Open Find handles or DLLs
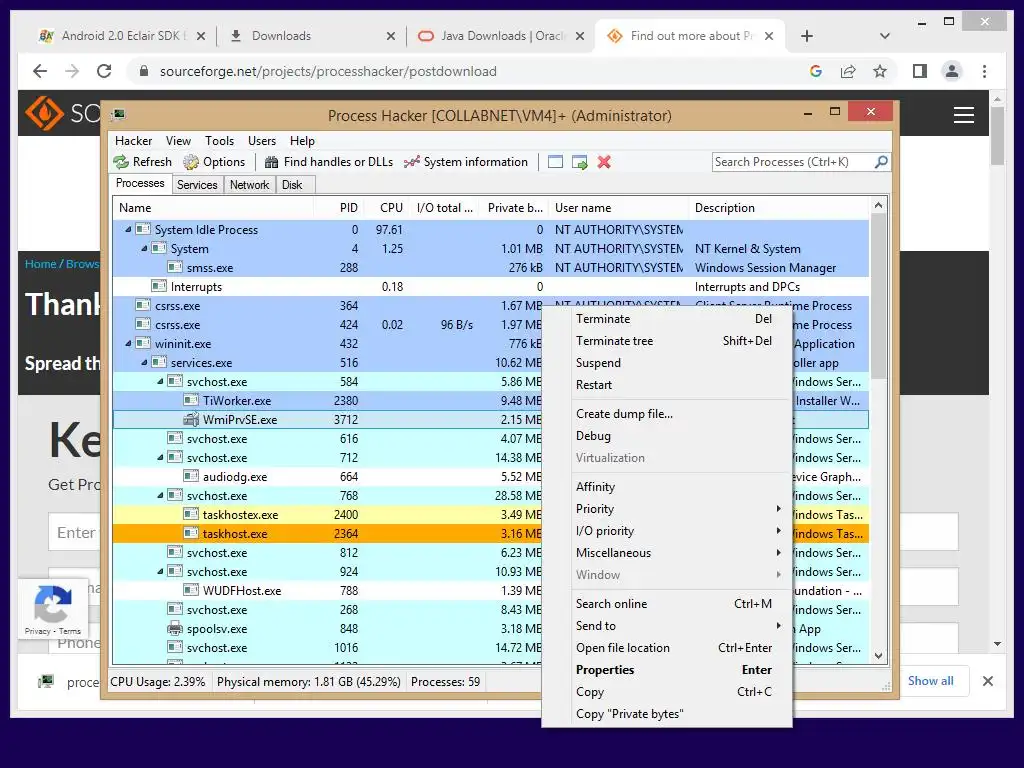This screenshot has width=1024, height=768. click(328, 162)
